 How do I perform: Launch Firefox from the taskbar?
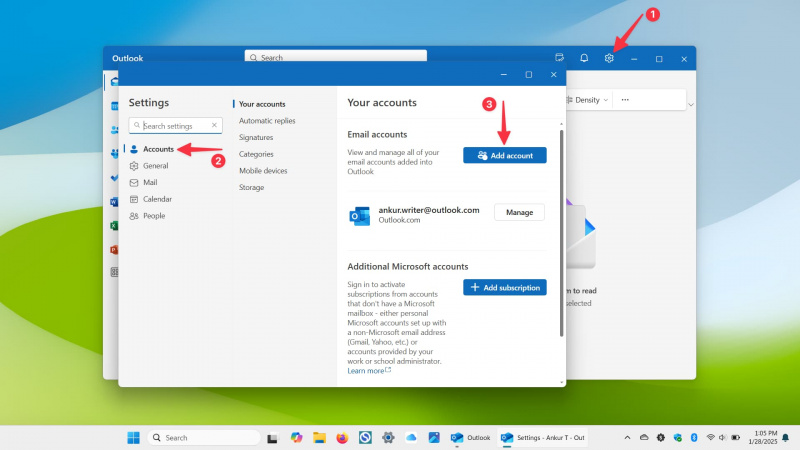[342, 438]
